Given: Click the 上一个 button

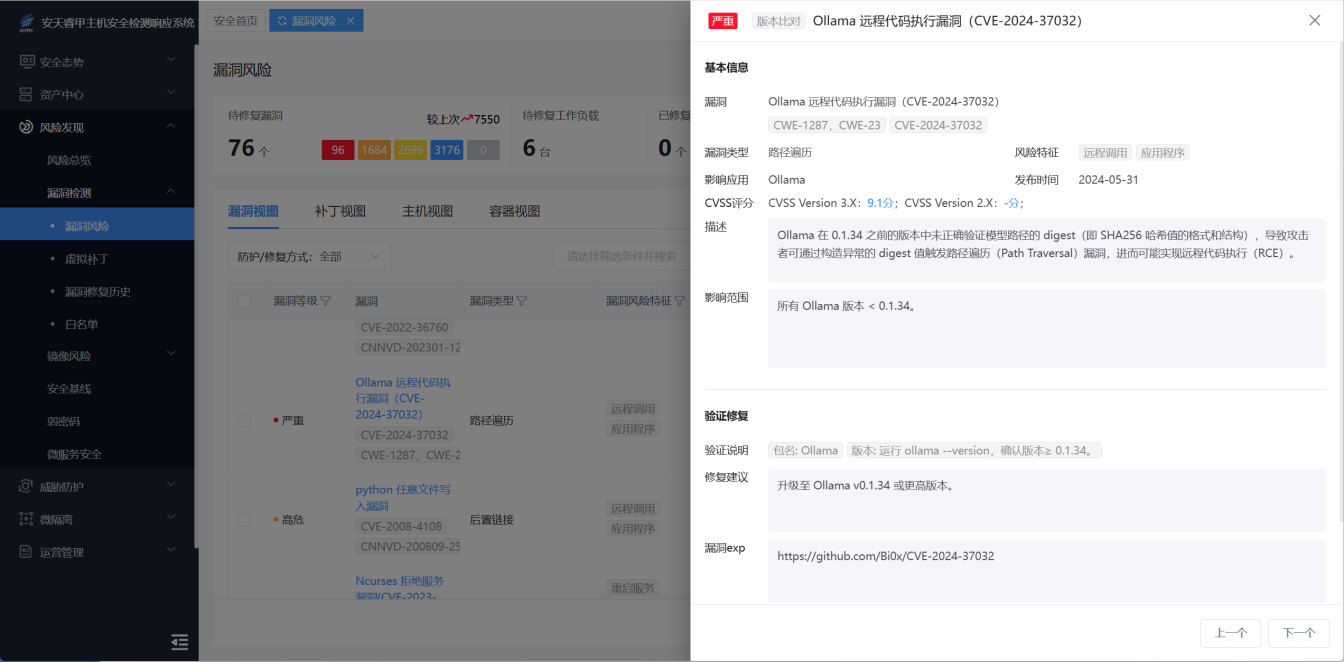Looking at the screenshot, I should (x=1231, y=633).
